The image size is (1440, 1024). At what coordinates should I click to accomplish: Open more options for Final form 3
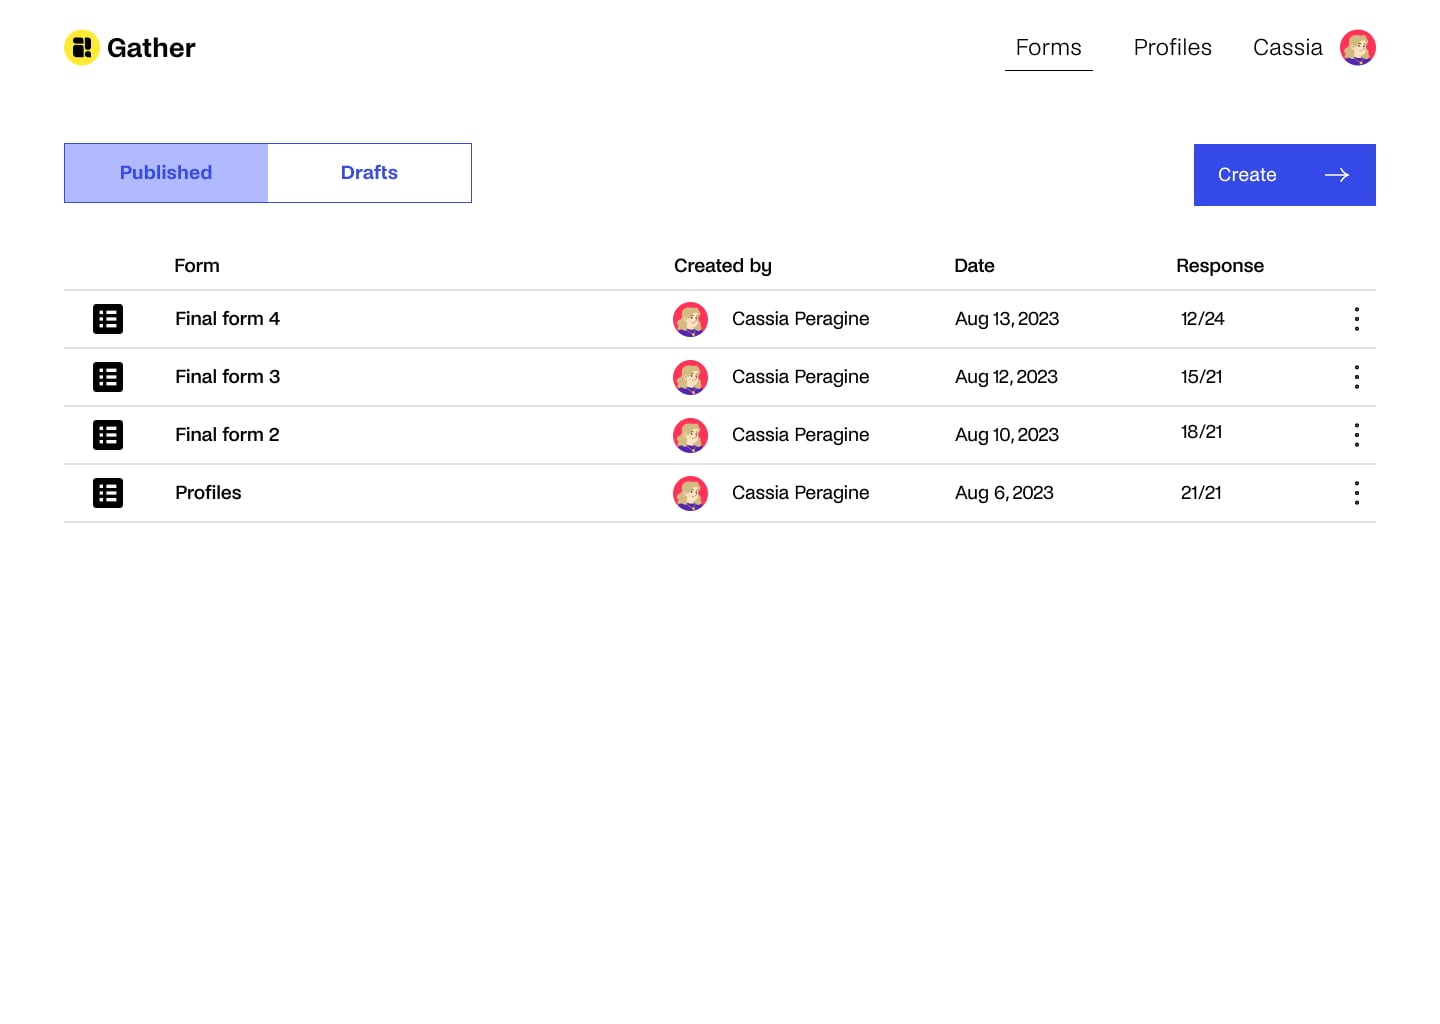1357,377
